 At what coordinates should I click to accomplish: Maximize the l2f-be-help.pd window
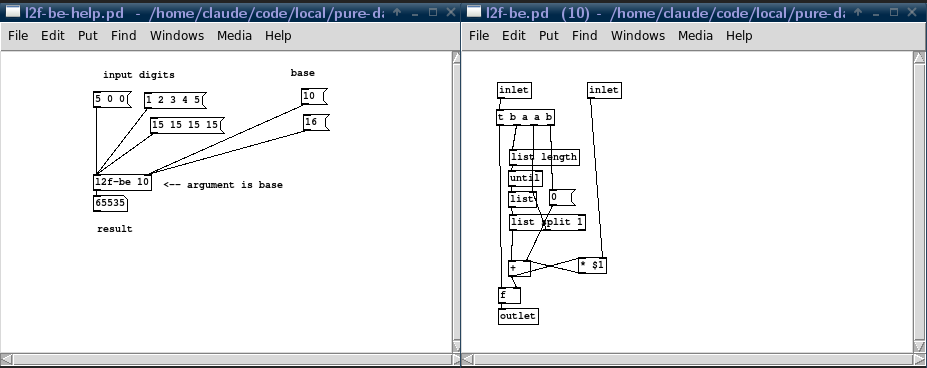tap(433, 12)
